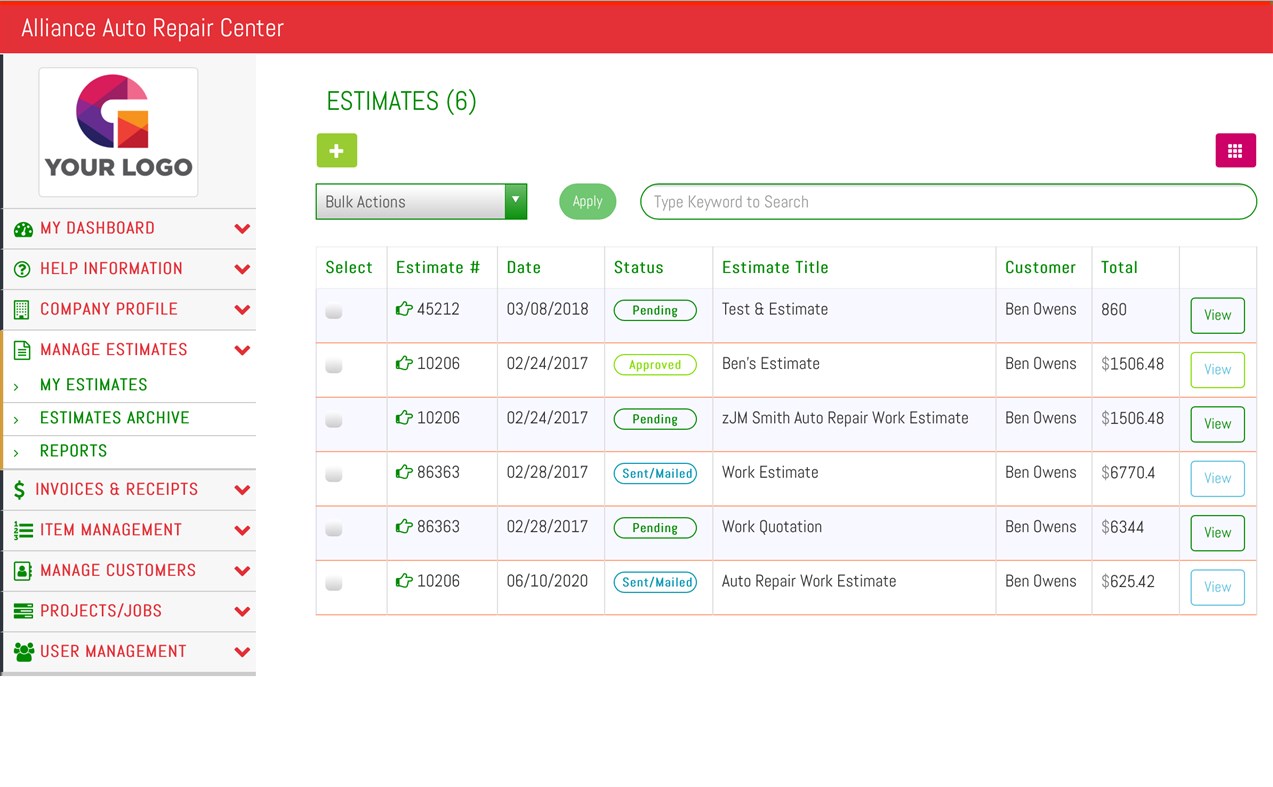The image size is (1273, 787).
Task: Click the green plus button to add an estimate
Action: coord(336,150)
